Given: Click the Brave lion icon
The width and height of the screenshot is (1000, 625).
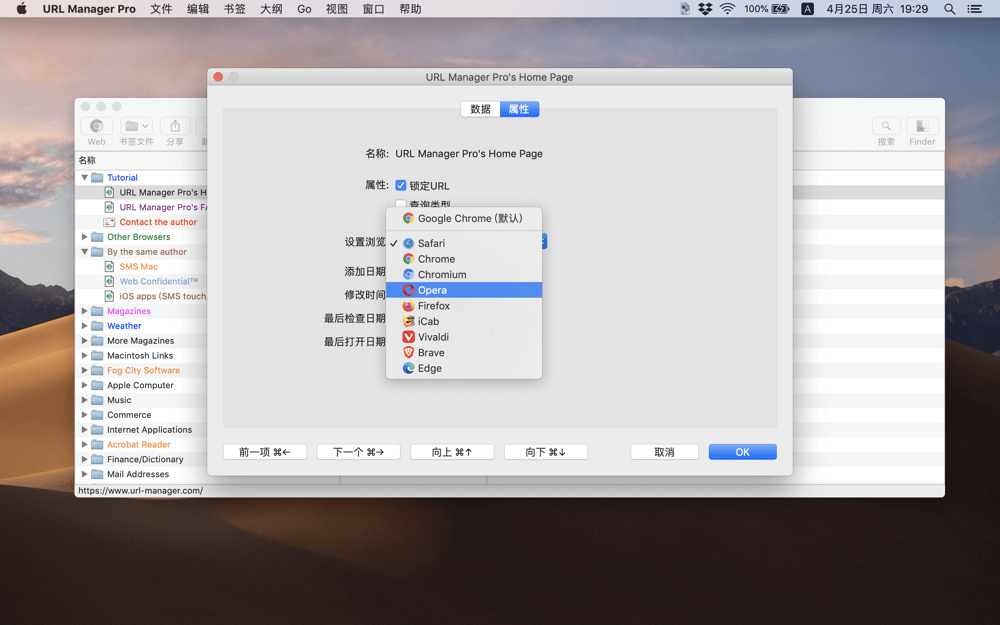Looking at the screenshot, I should coord(408,353).
